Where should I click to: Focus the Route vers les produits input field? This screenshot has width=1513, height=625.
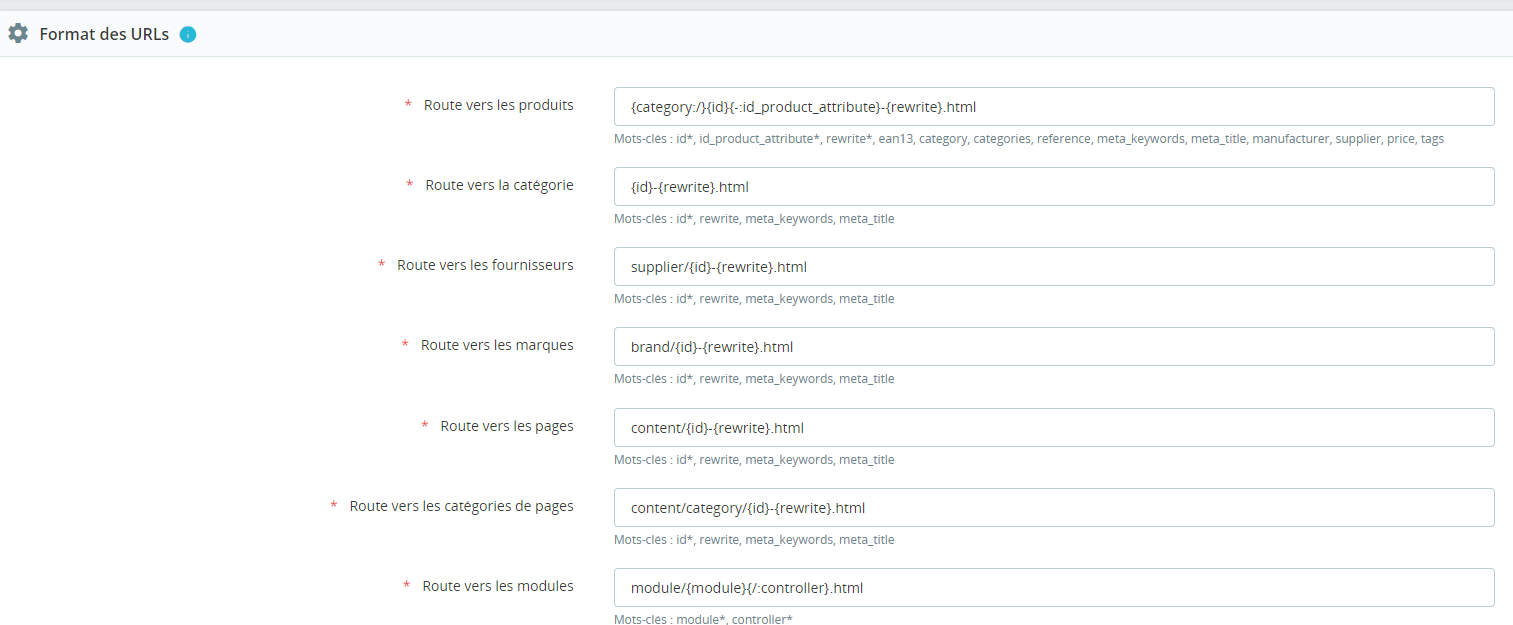[1054, 106]
